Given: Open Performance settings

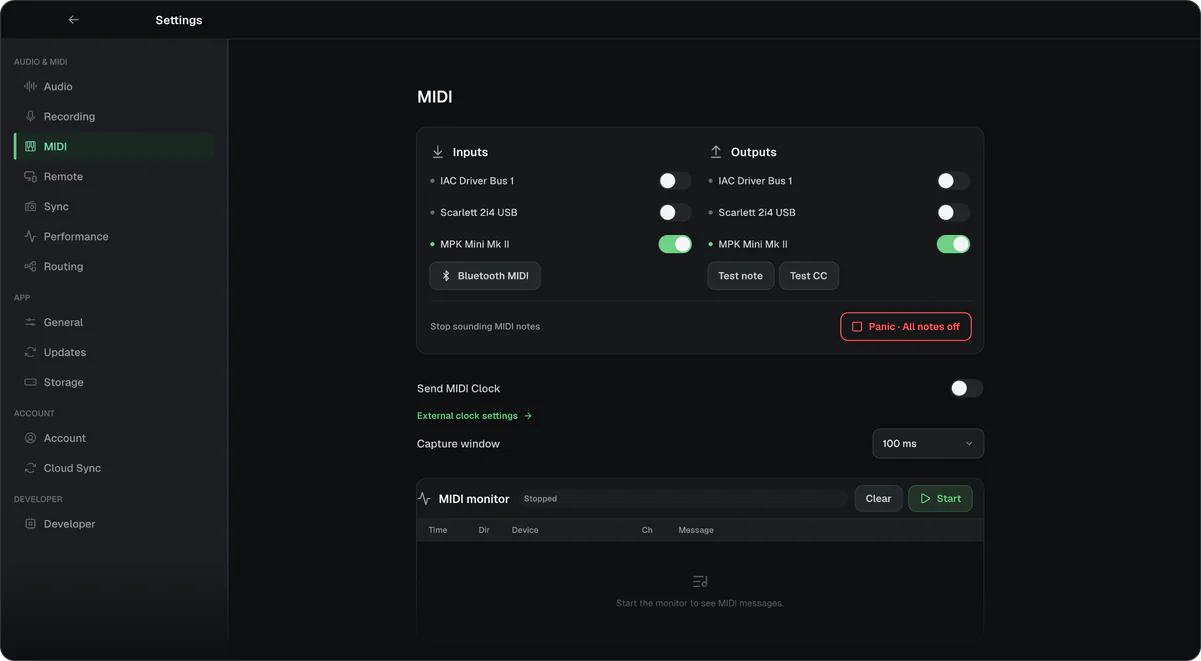Looking at the screenshot, I should (x=114, y=237).
